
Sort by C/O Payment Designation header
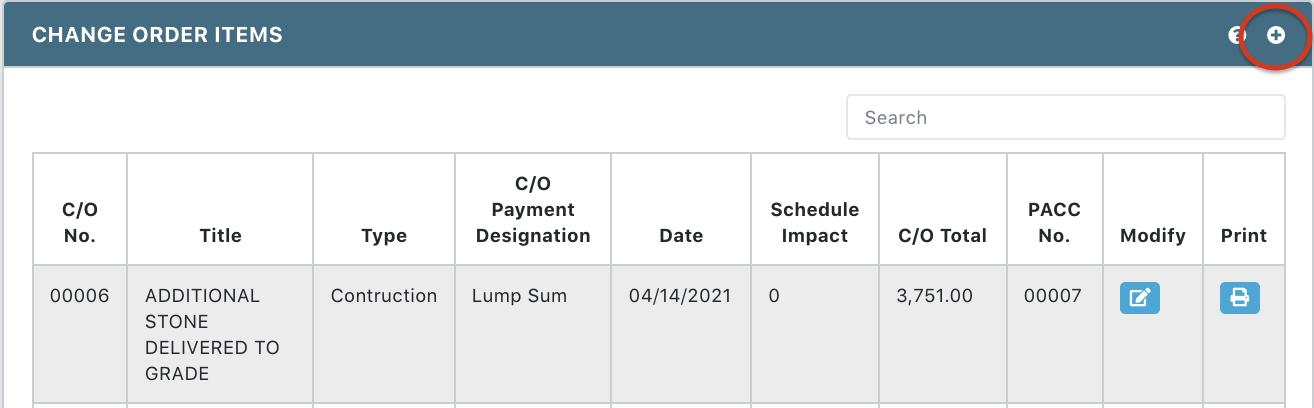coord(533,210)
